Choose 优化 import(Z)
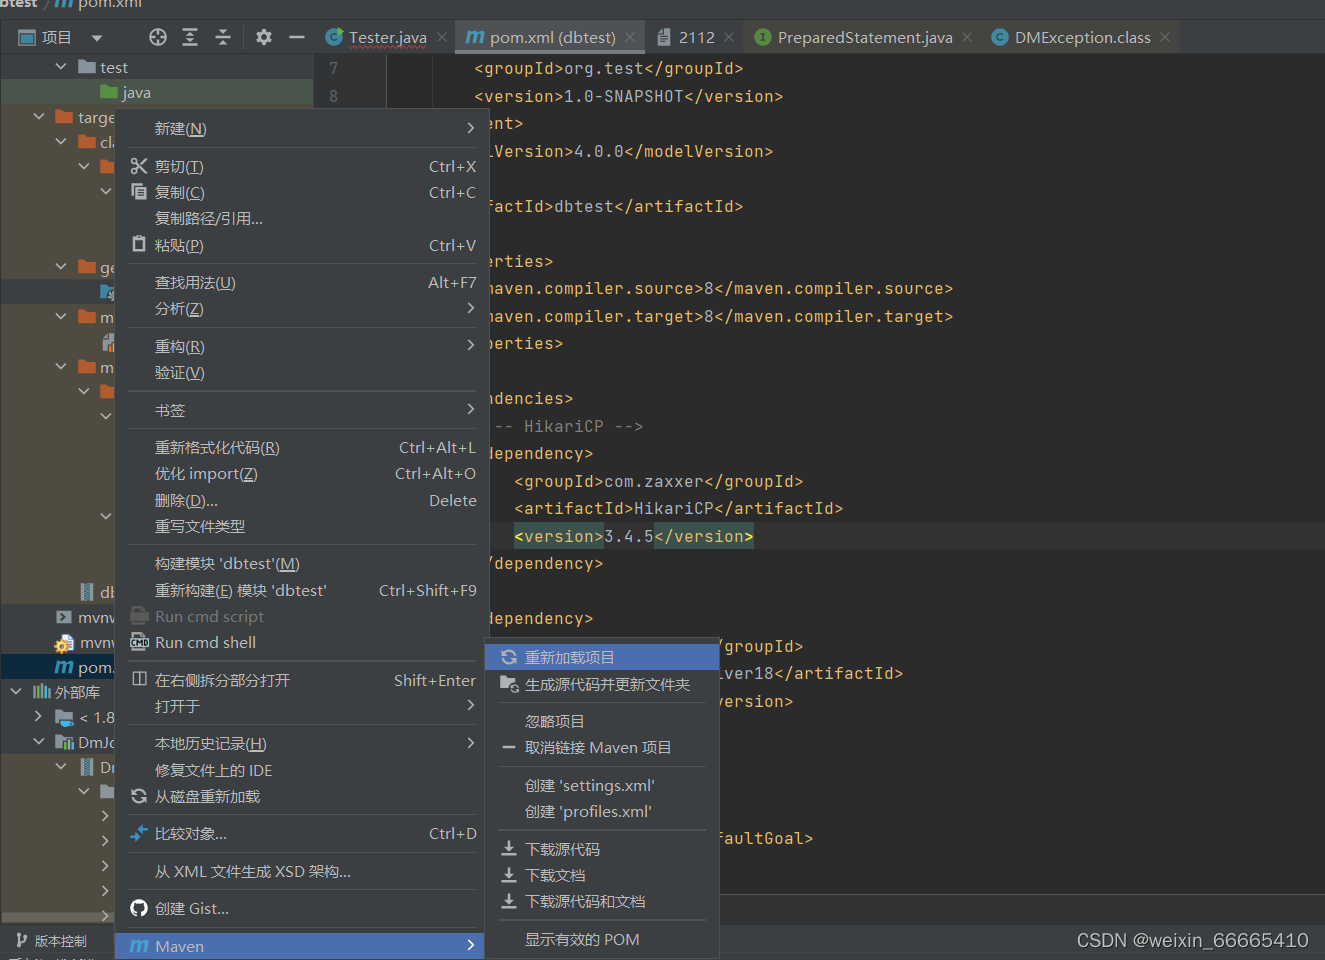1325x960 pixels. [x=300, y=474]
